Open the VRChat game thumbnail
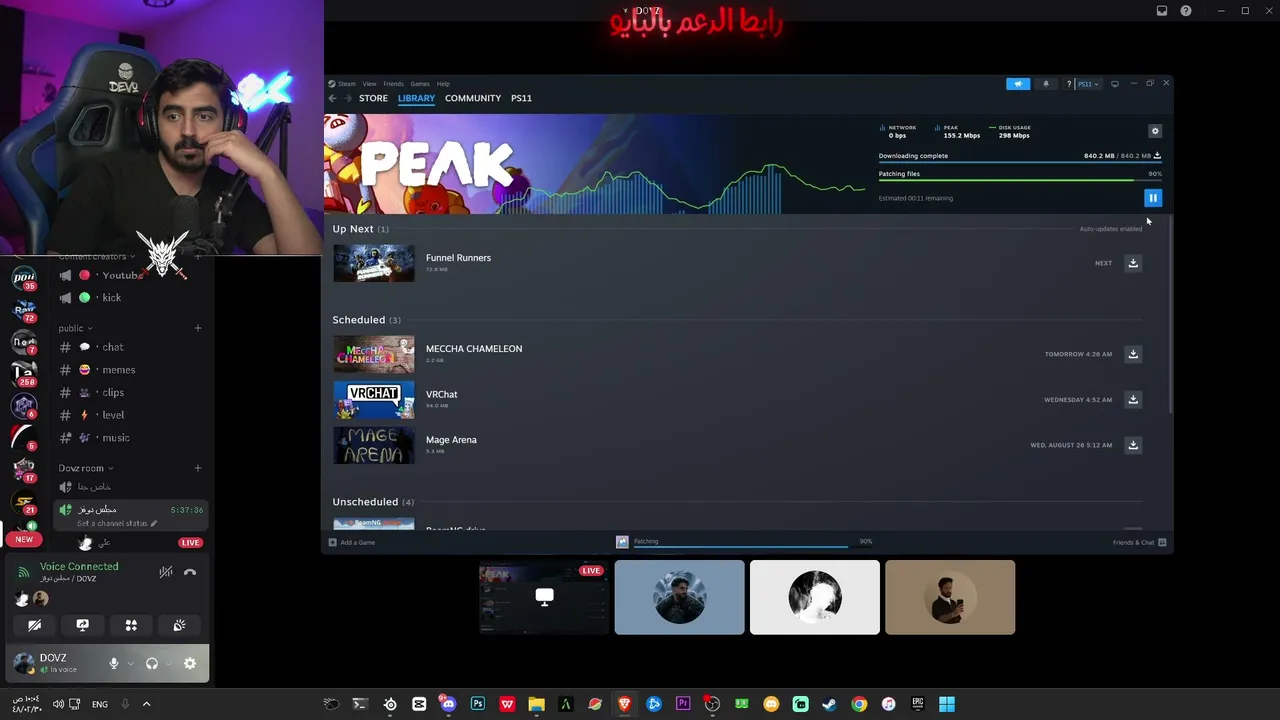1280x720 pixels. [374, 399]
